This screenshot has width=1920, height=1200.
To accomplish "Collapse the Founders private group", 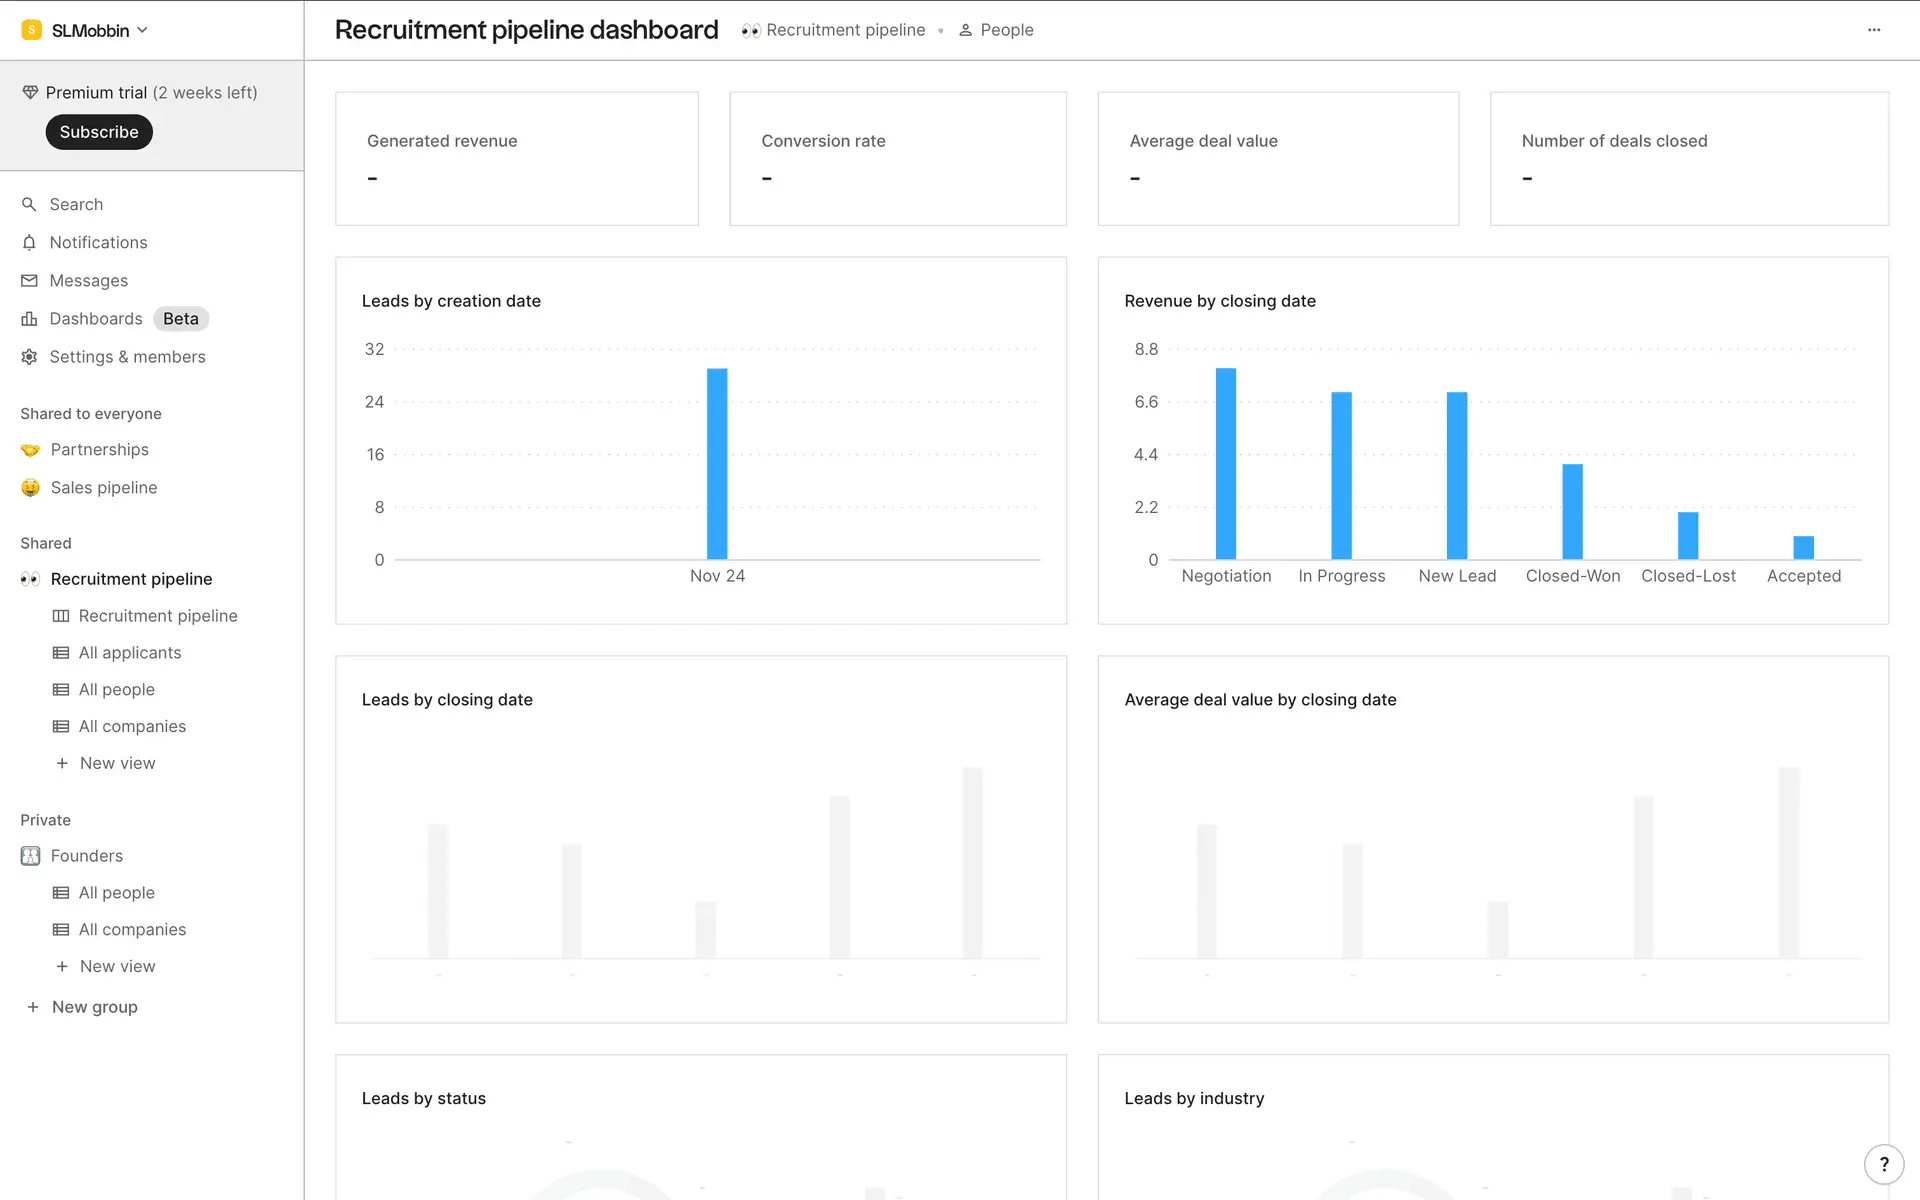I will (87, 856).
